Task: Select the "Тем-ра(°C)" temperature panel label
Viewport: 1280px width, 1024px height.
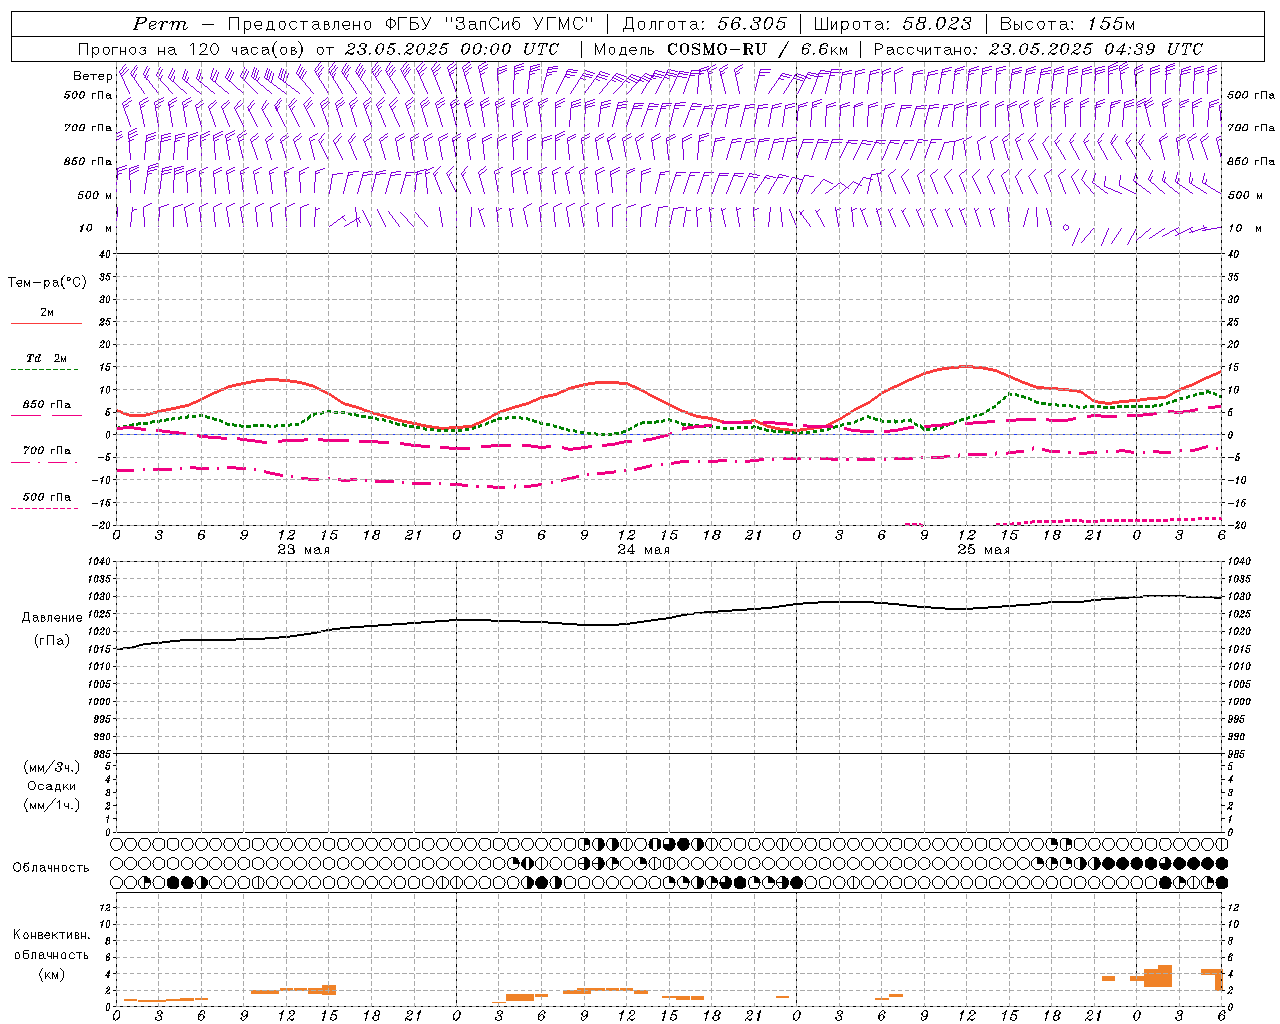Action: [47, 283]
